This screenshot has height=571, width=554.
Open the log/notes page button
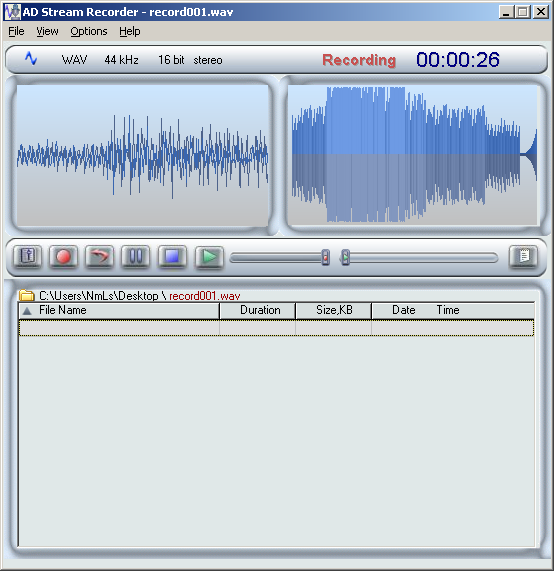click(523, 257)
